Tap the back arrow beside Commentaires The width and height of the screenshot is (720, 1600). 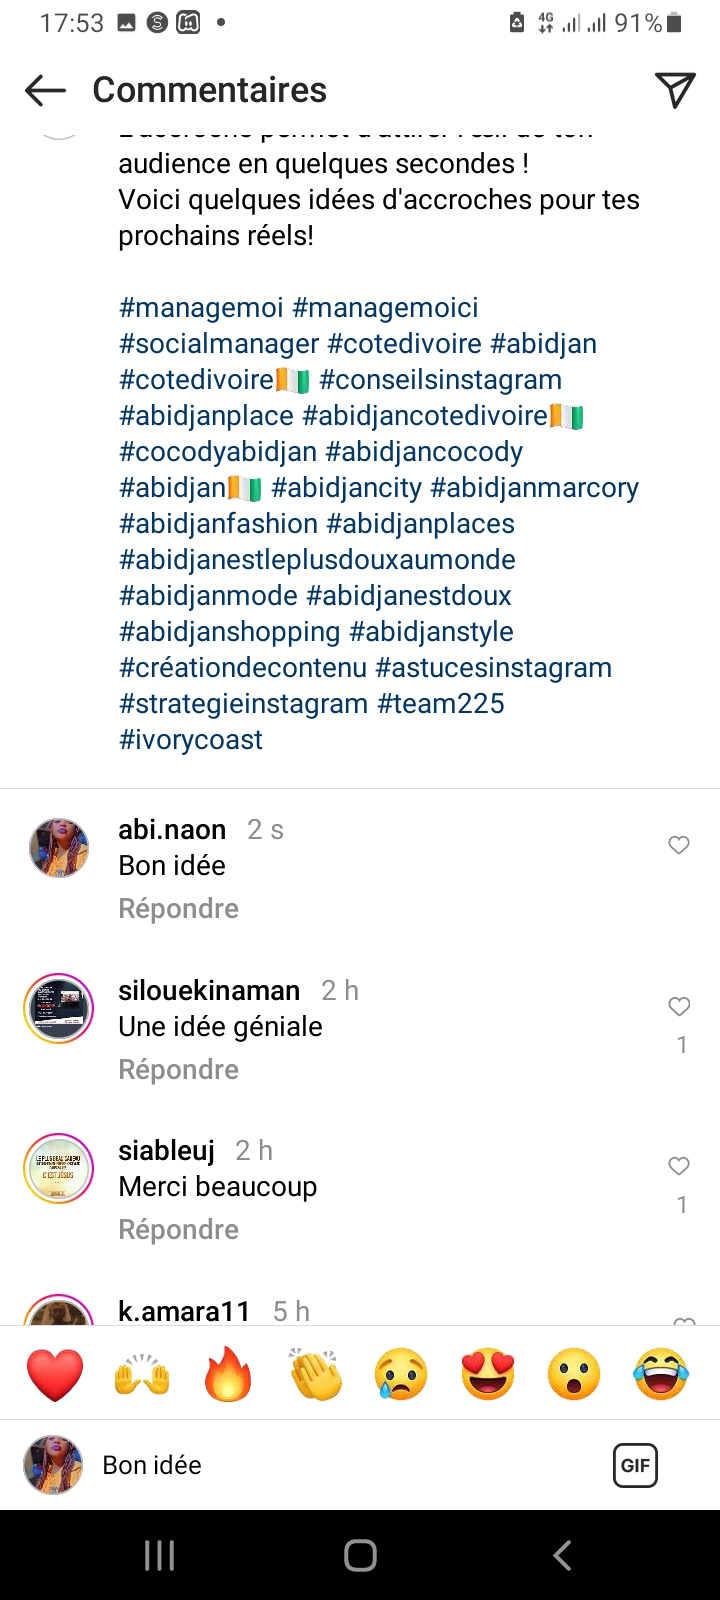tap(45, 90)
